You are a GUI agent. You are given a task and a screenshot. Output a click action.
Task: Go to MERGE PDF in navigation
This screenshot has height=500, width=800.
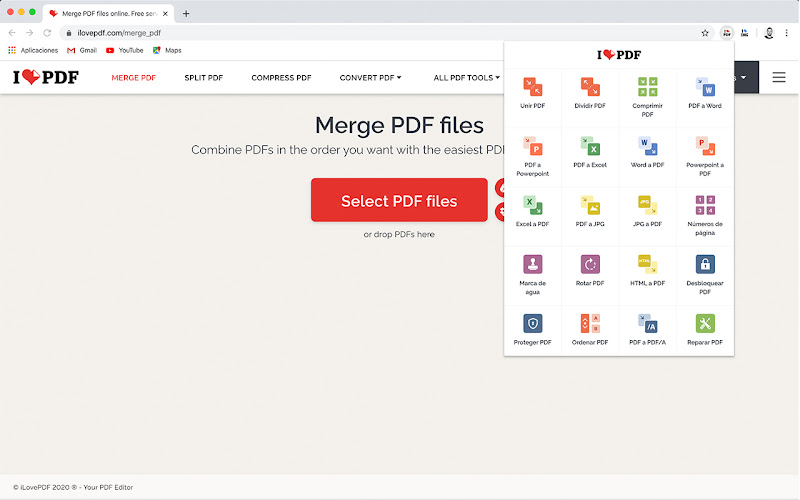(134, 78)
